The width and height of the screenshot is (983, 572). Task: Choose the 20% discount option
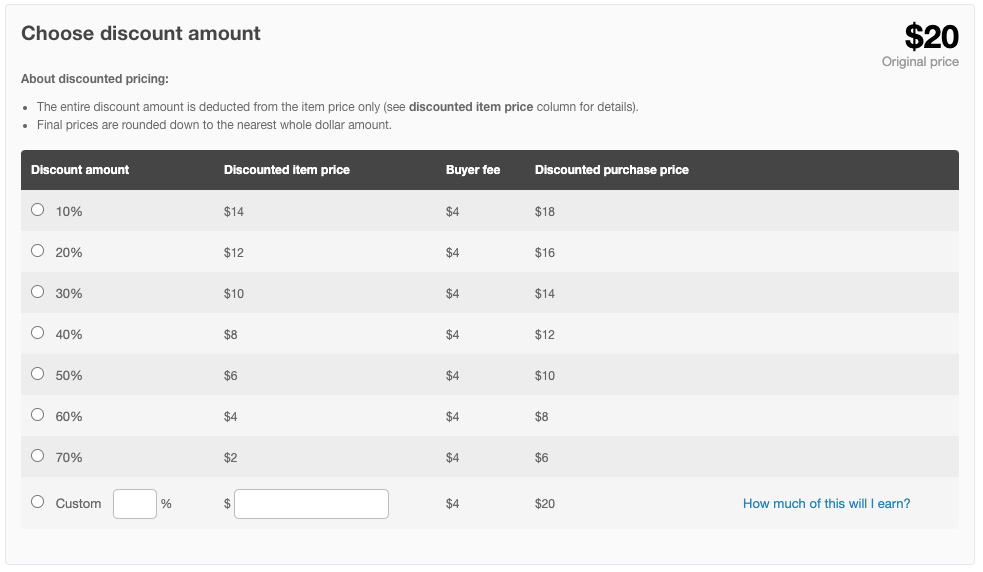click(x=38, y=251)
